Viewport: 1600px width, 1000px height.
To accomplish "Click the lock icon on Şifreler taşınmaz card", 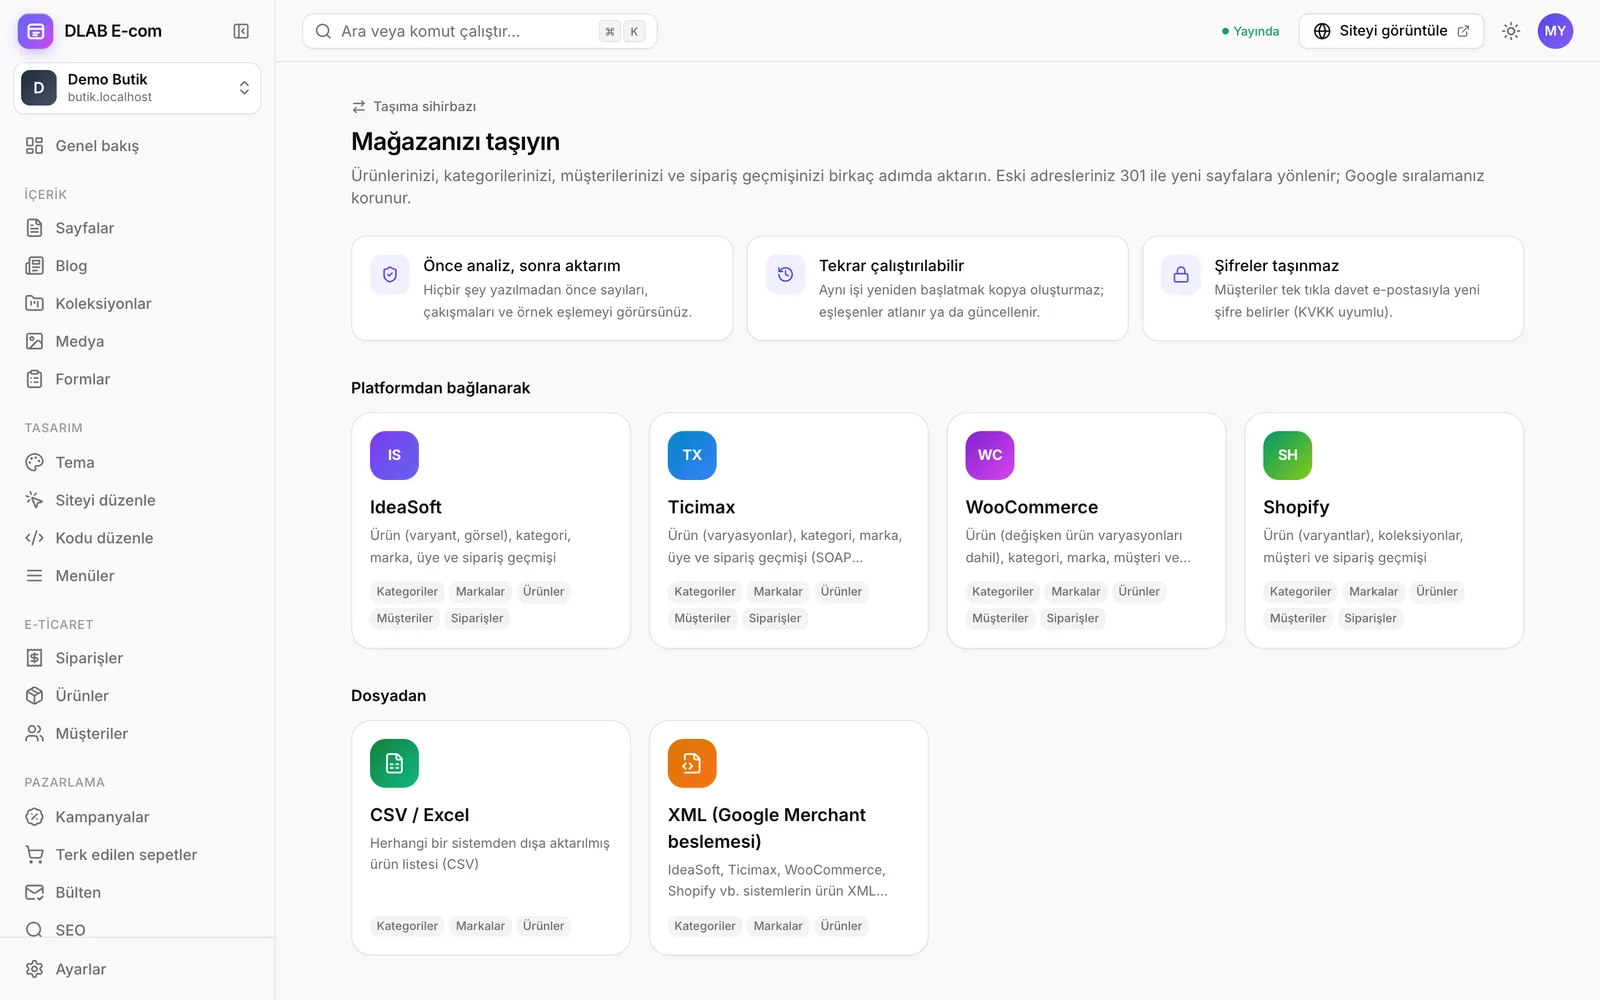I will click(1181, 274).
